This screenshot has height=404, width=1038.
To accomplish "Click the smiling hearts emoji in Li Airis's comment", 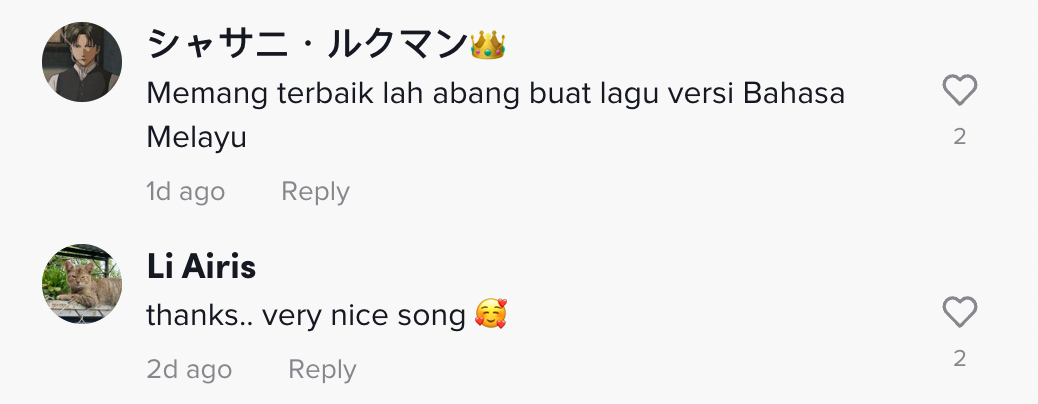I will (x=490, y=316).
